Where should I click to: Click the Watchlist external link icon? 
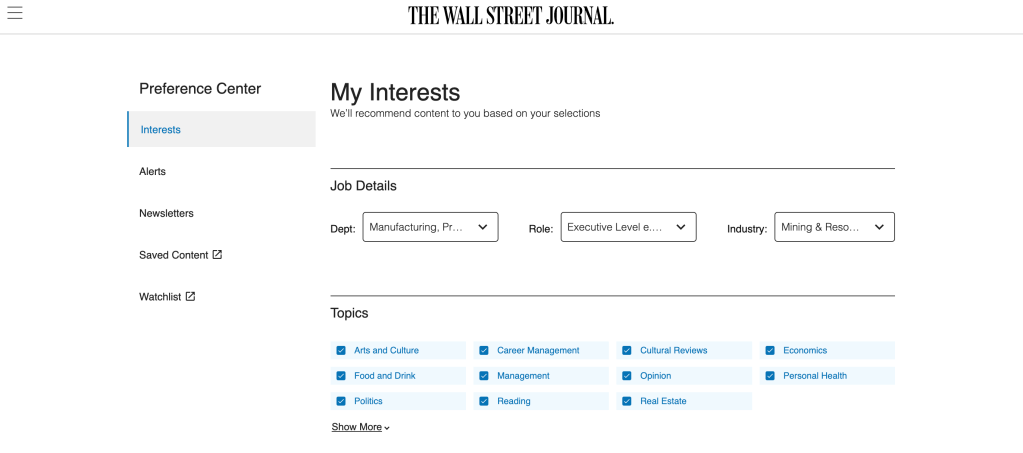pyautogui.click(x=190, y=296)
